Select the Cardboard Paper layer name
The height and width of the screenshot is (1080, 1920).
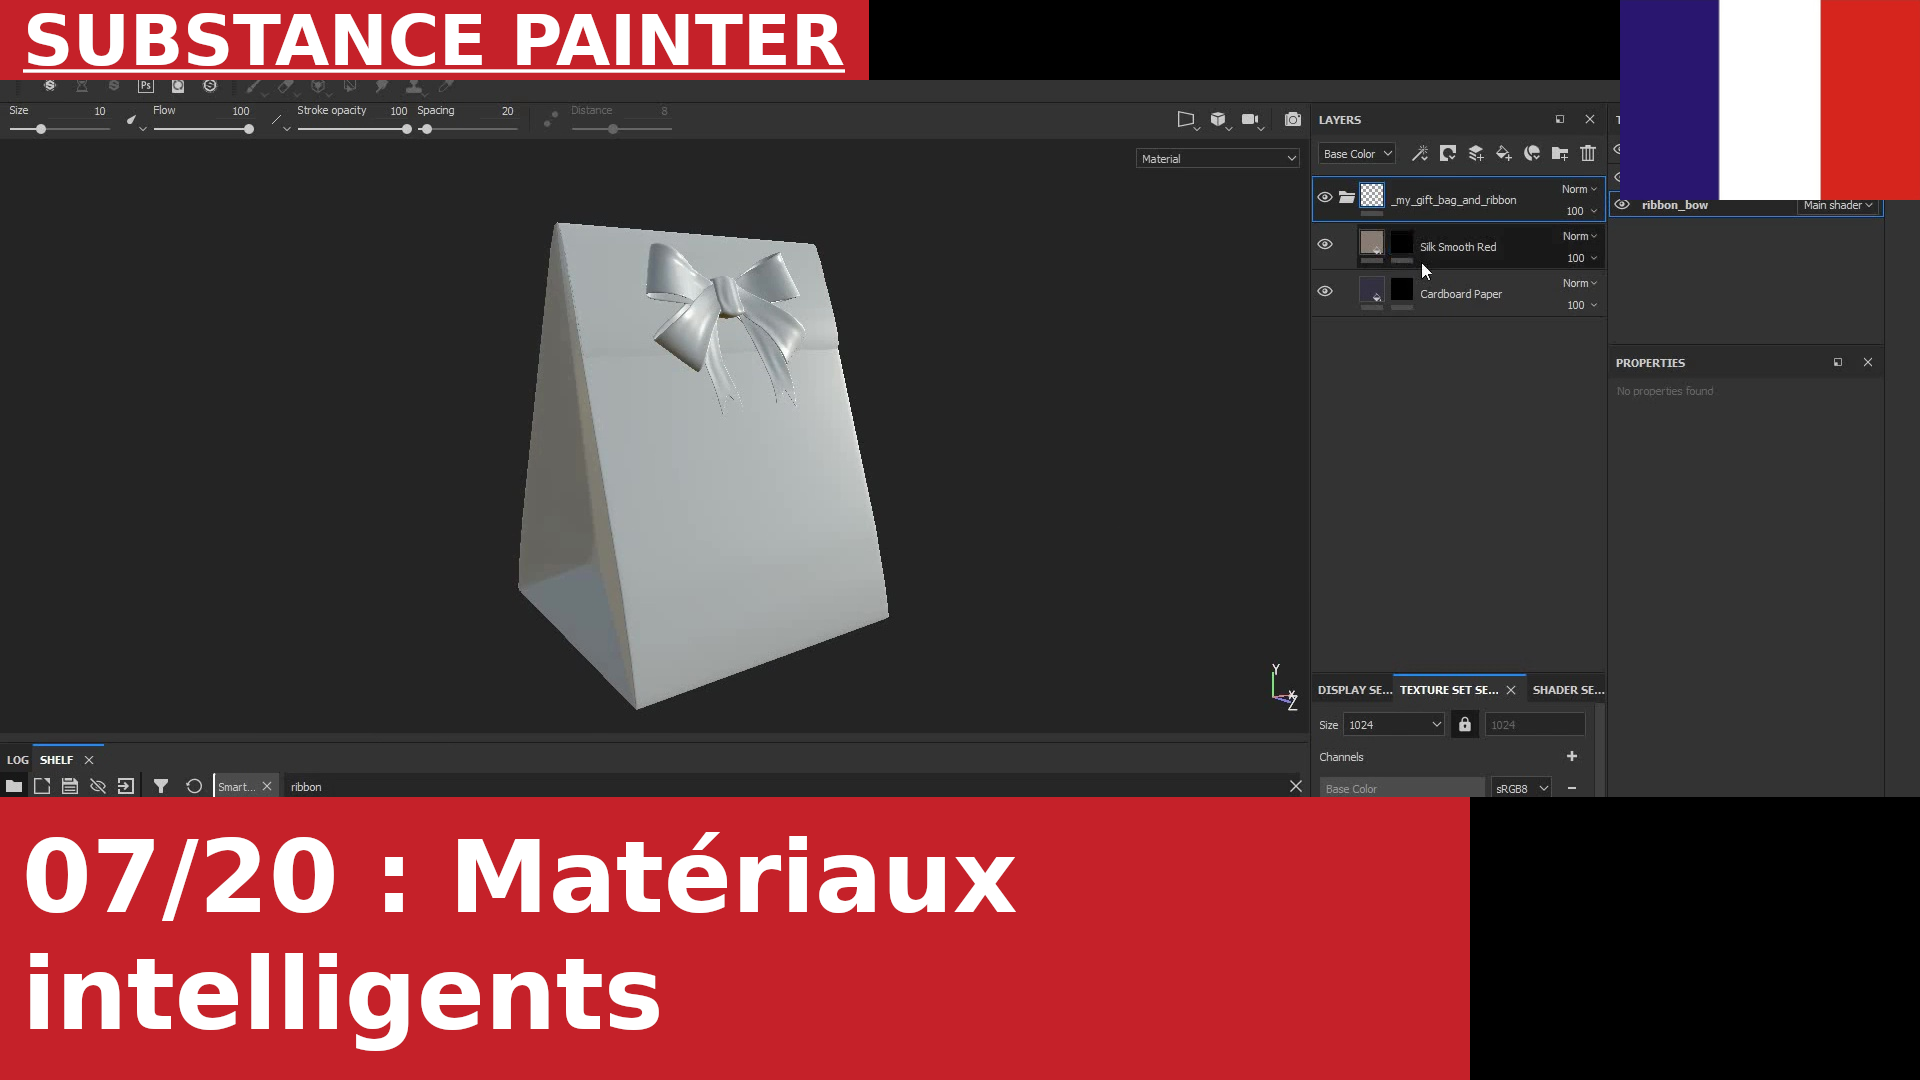(x=1461, y=294)
